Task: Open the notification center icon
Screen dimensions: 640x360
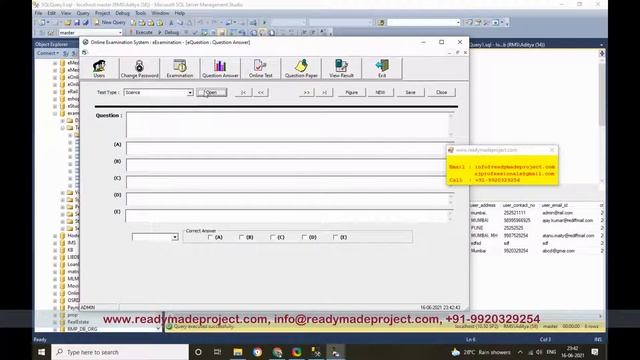Action: coord(595,352)
